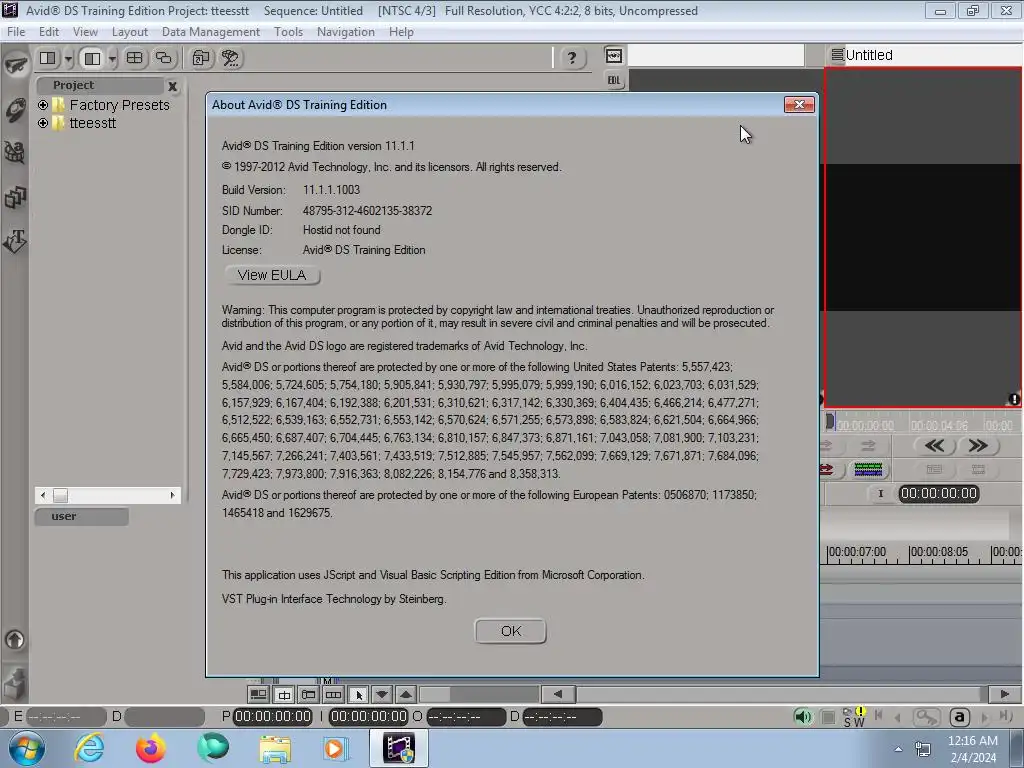Image resolution: width=1024 pixels, height=768 pixels.
Task: Click the timeline overview toggle icon
Action: 259,694
